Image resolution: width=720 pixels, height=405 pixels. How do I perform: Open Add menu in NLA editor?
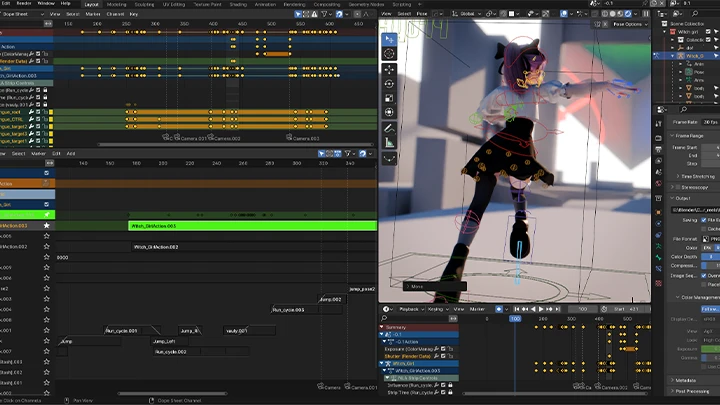coord(71,154)
